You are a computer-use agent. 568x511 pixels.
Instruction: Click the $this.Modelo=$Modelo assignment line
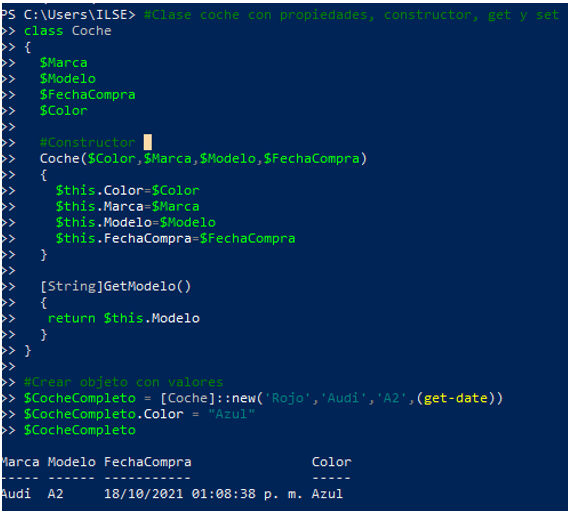135,222
